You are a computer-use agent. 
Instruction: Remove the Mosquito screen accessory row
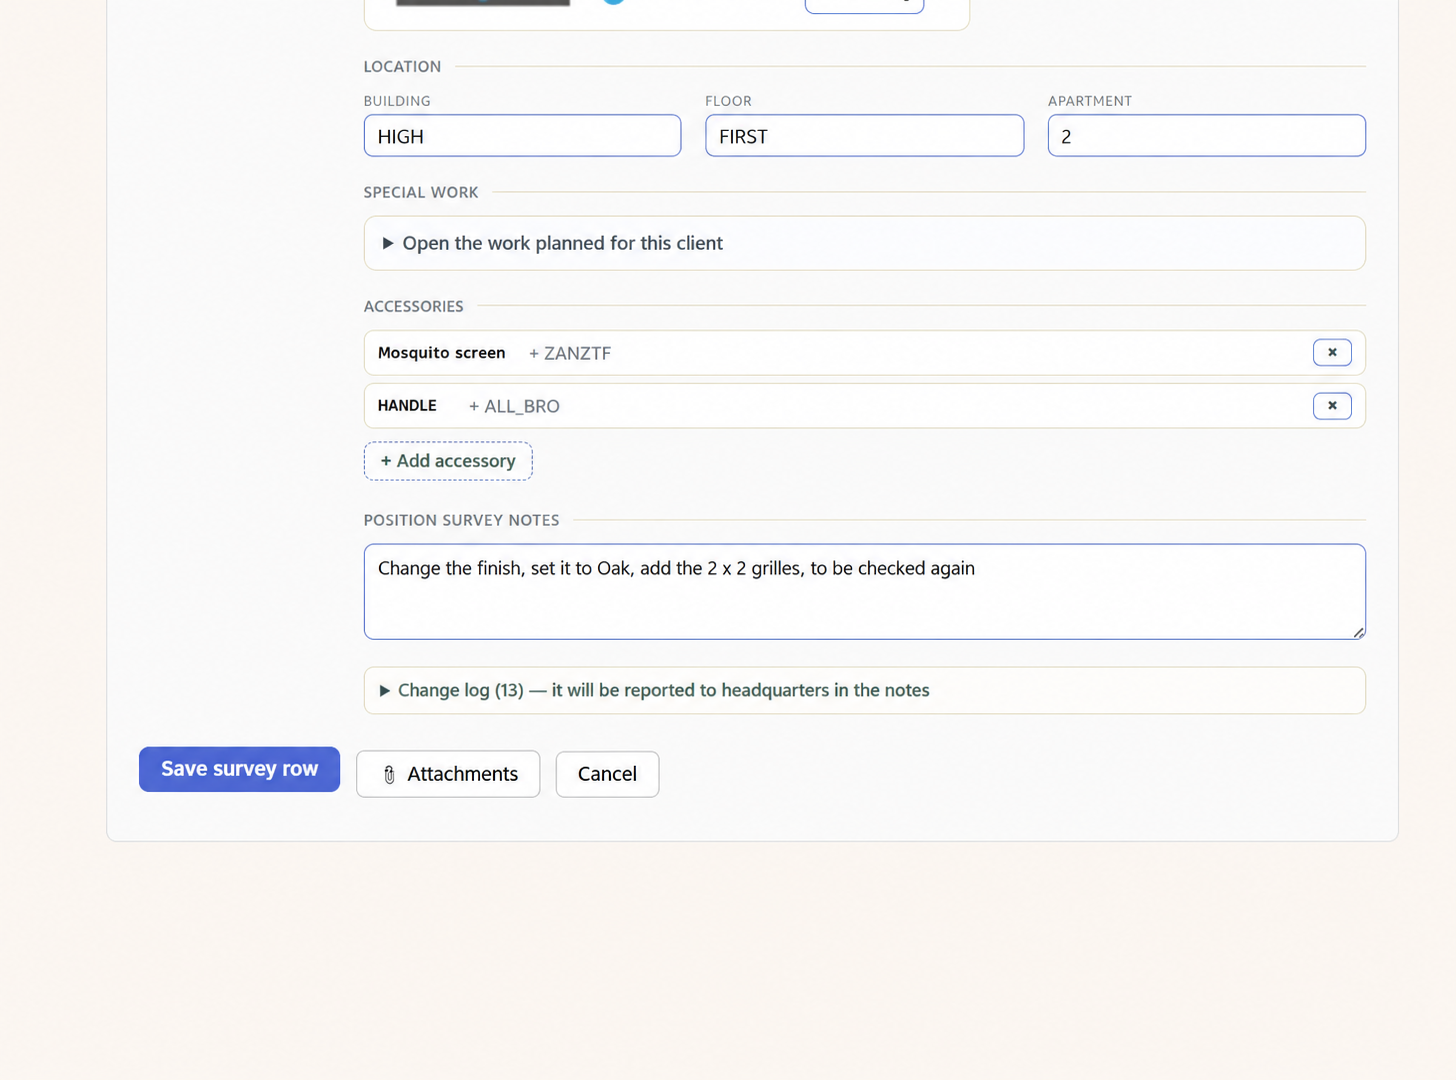coord(1332,353)
